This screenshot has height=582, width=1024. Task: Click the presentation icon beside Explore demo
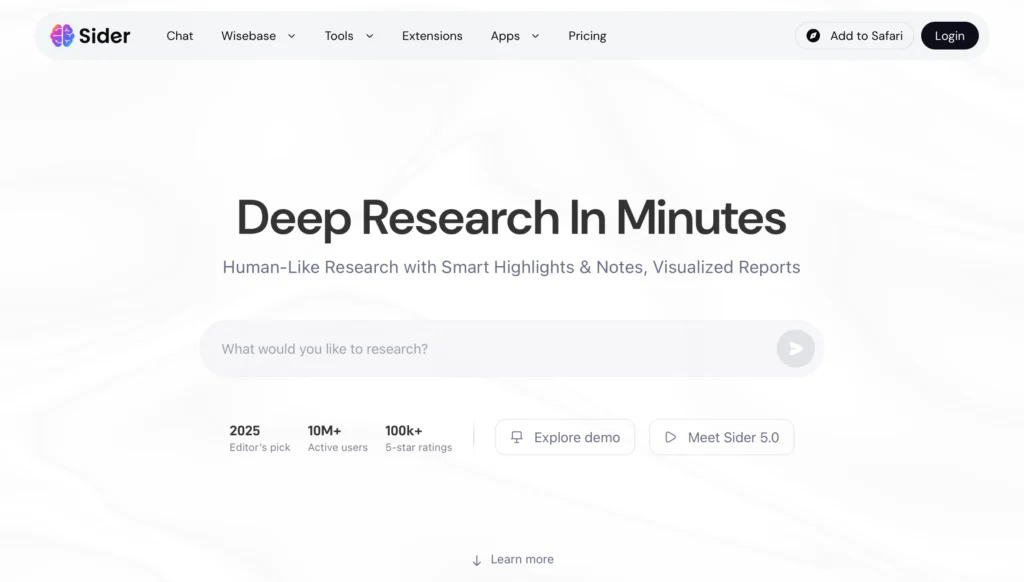[517, 437]
